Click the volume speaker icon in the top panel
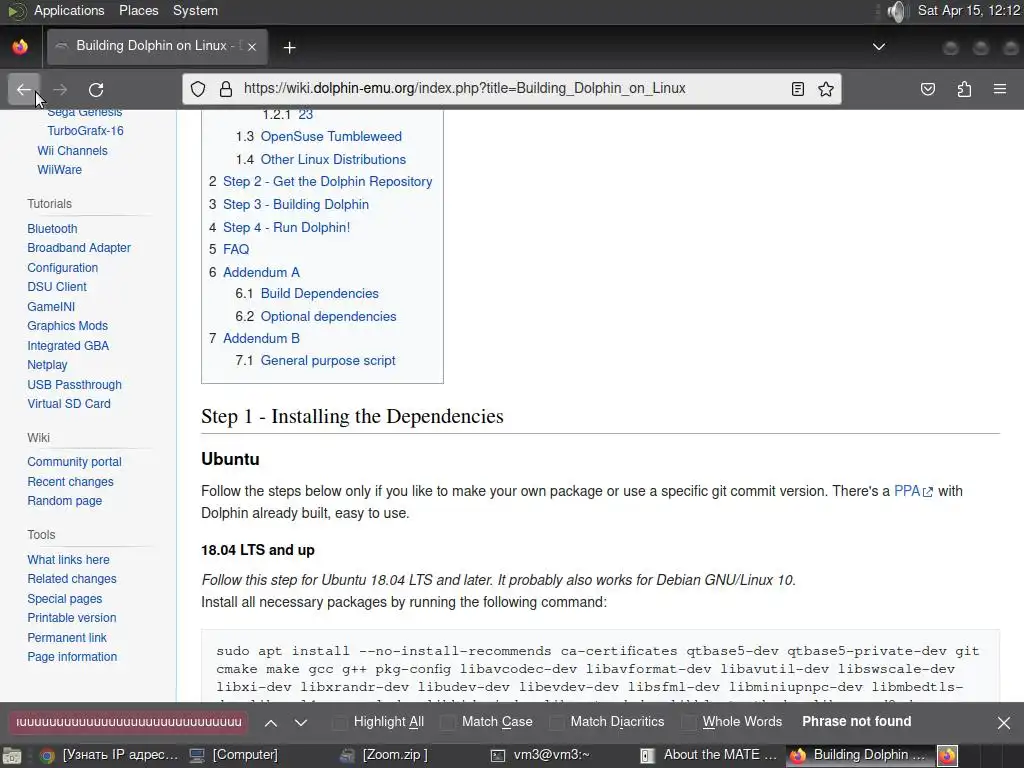The image size is (1024, 768). [x=897, y=11]
